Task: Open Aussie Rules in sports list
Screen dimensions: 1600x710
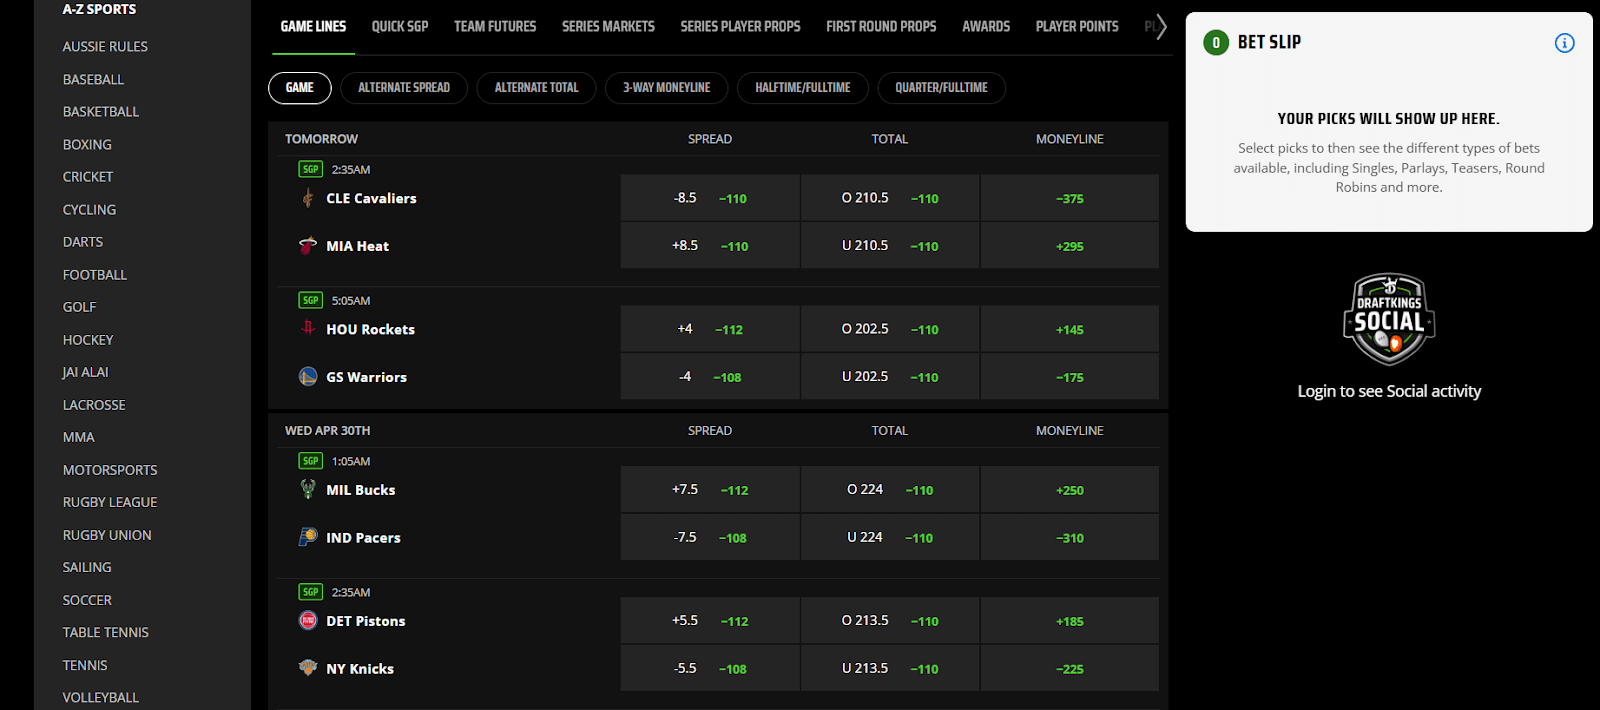Action: [105, 47]
